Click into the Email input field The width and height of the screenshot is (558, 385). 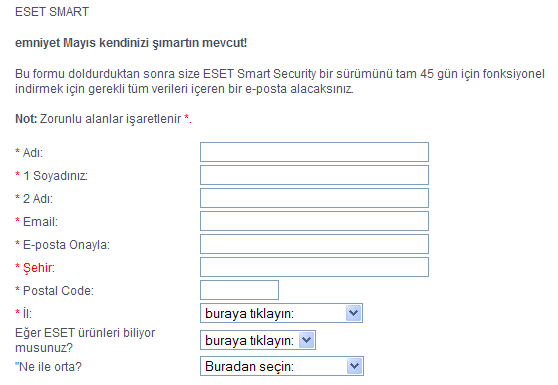click(314, 221)
